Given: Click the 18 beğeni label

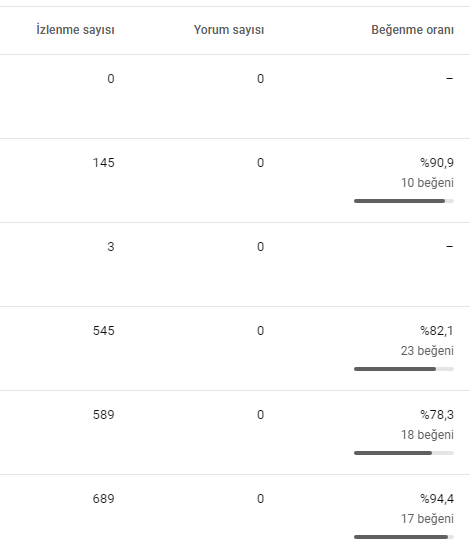Looking at the screenshot, I should click(427, 435).
